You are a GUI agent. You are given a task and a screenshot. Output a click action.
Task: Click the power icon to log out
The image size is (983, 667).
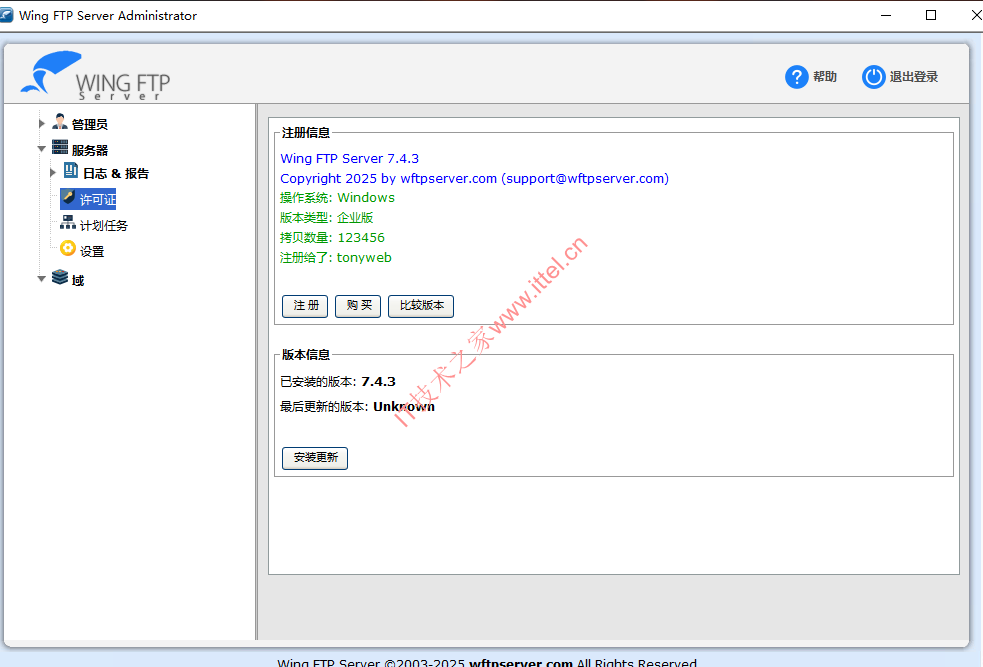(873, 77)
